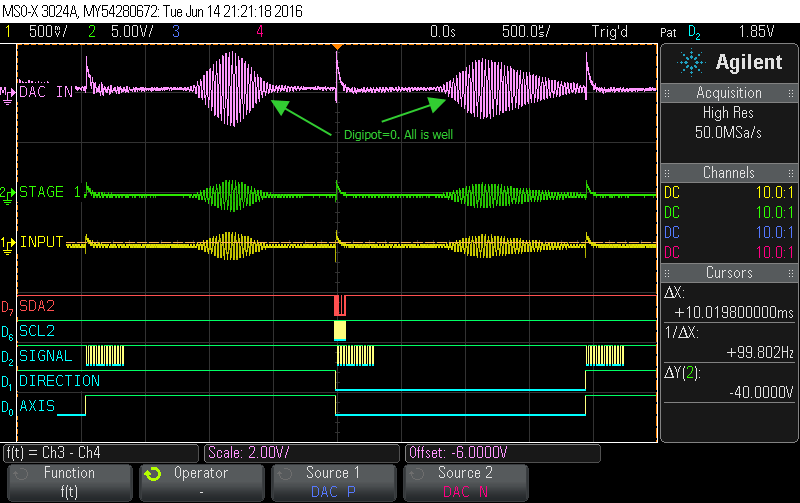The image size is (800, 503).
Task: Toggle channel 3 in the status bar
Action: pyautogui.click(x=175, y=32)
